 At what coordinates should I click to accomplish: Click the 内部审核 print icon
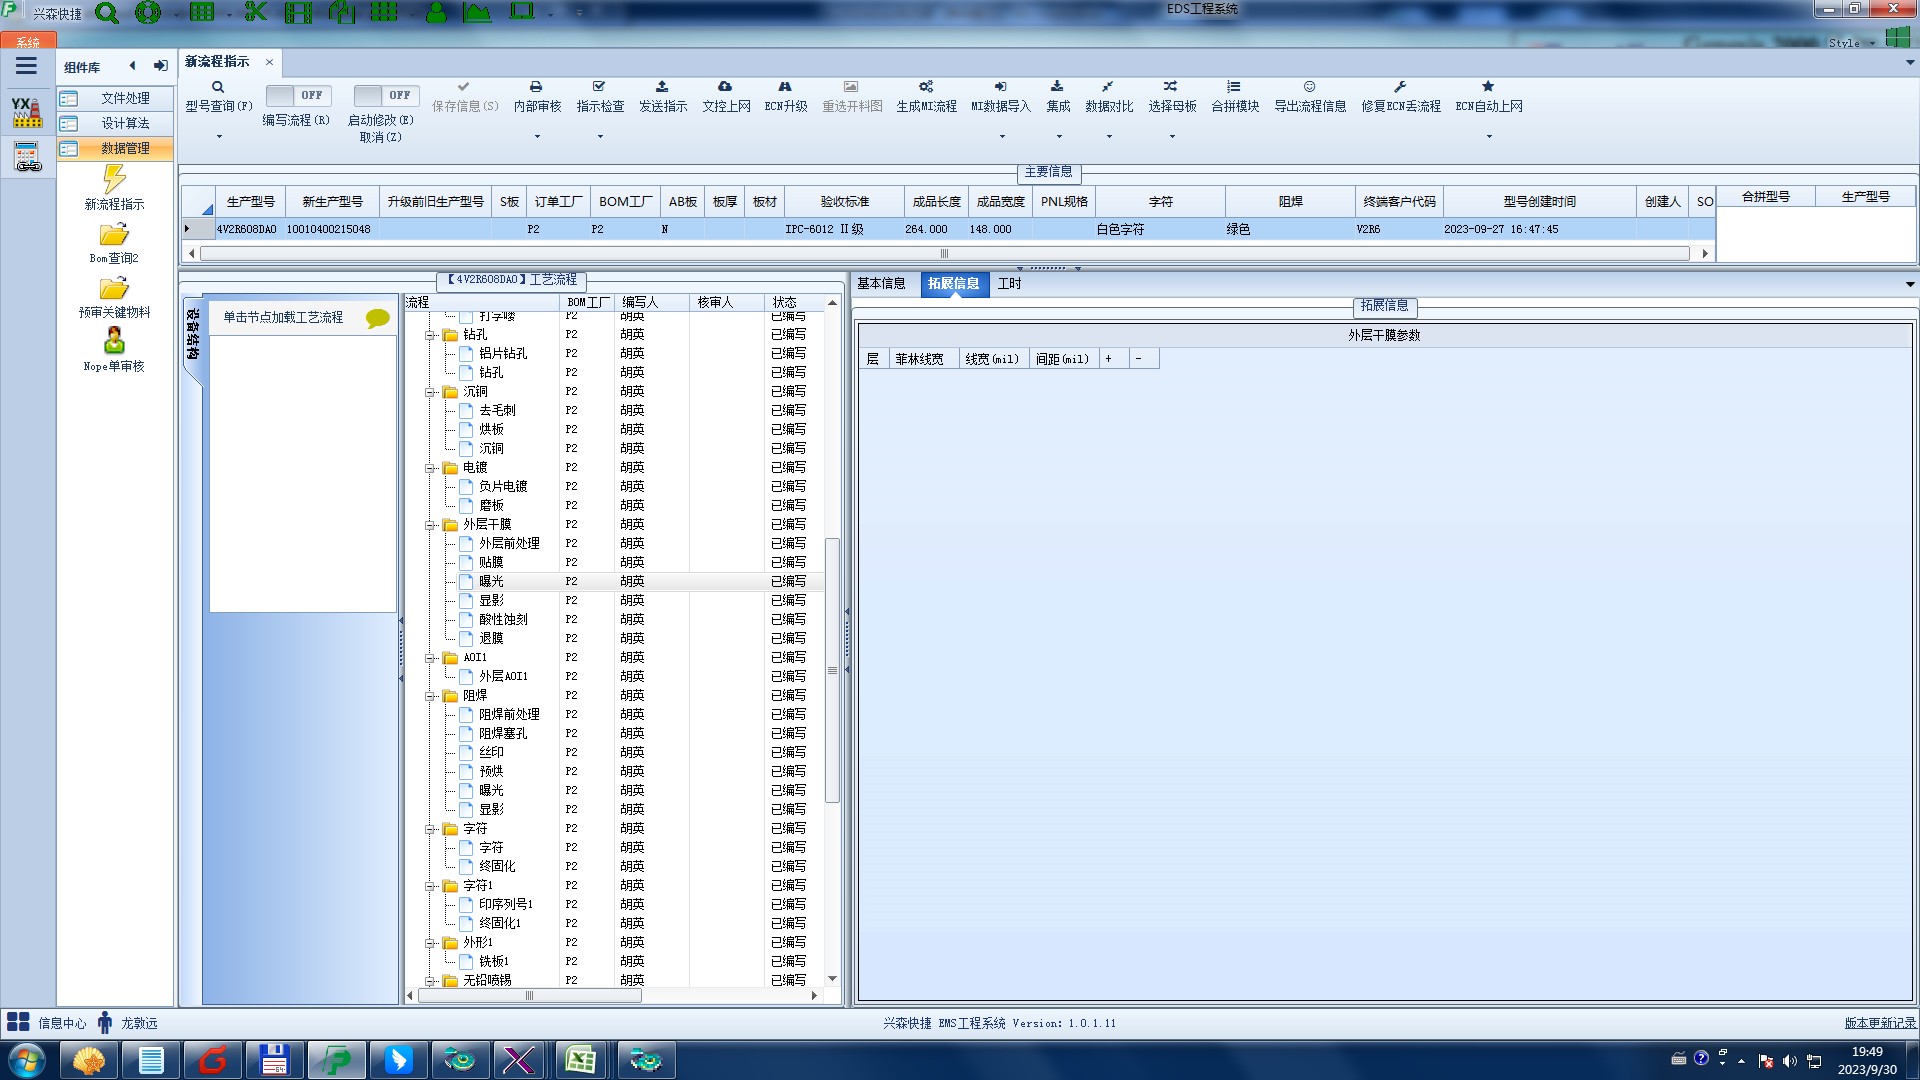point(536,87)
